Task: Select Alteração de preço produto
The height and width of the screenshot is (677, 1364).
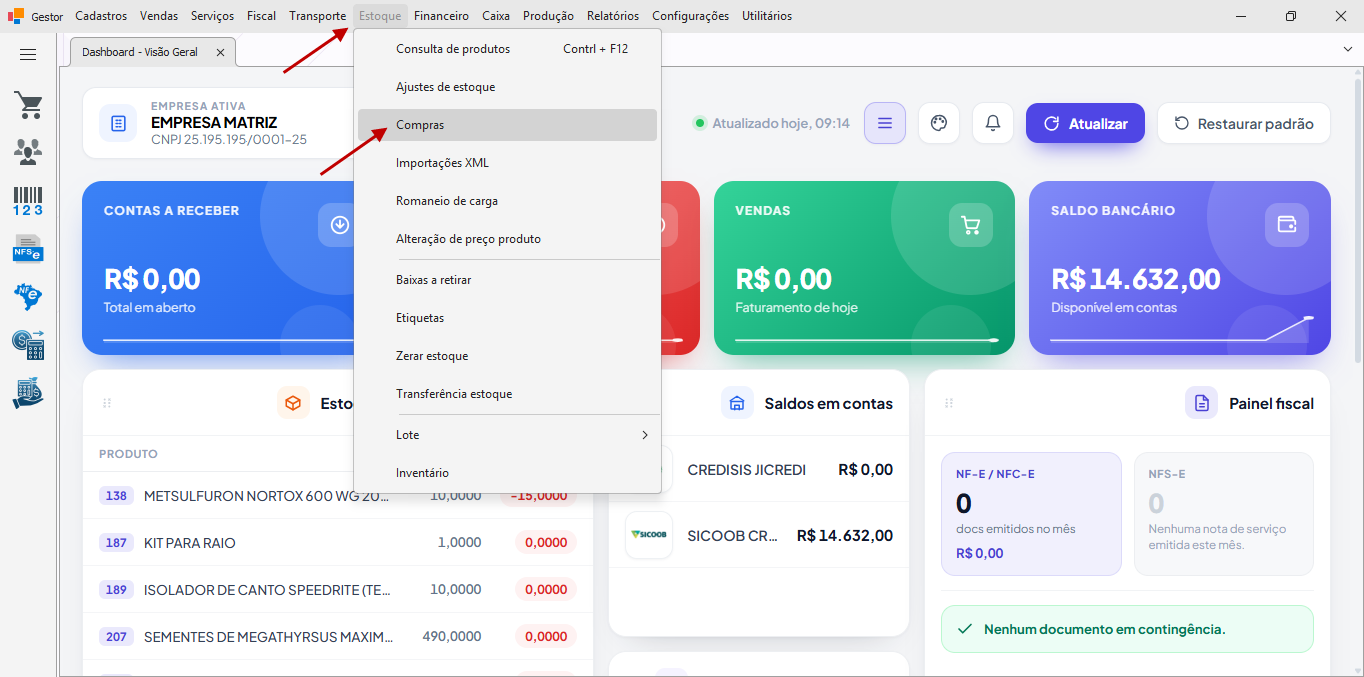Action: 507,239
